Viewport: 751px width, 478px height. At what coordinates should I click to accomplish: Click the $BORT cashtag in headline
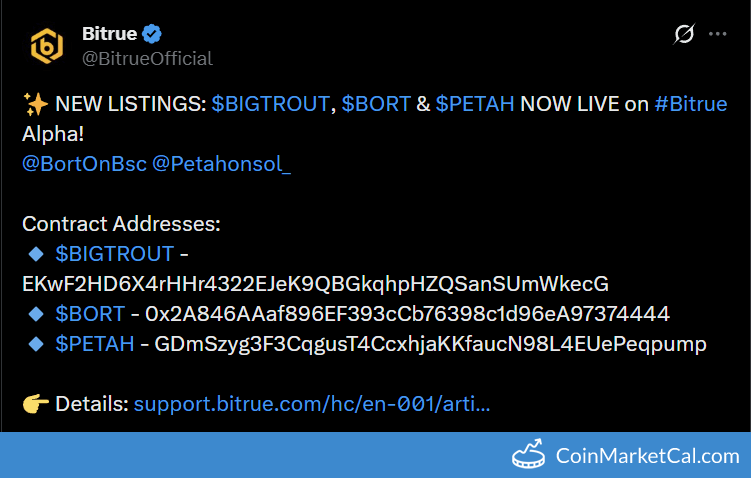[375, 104]
